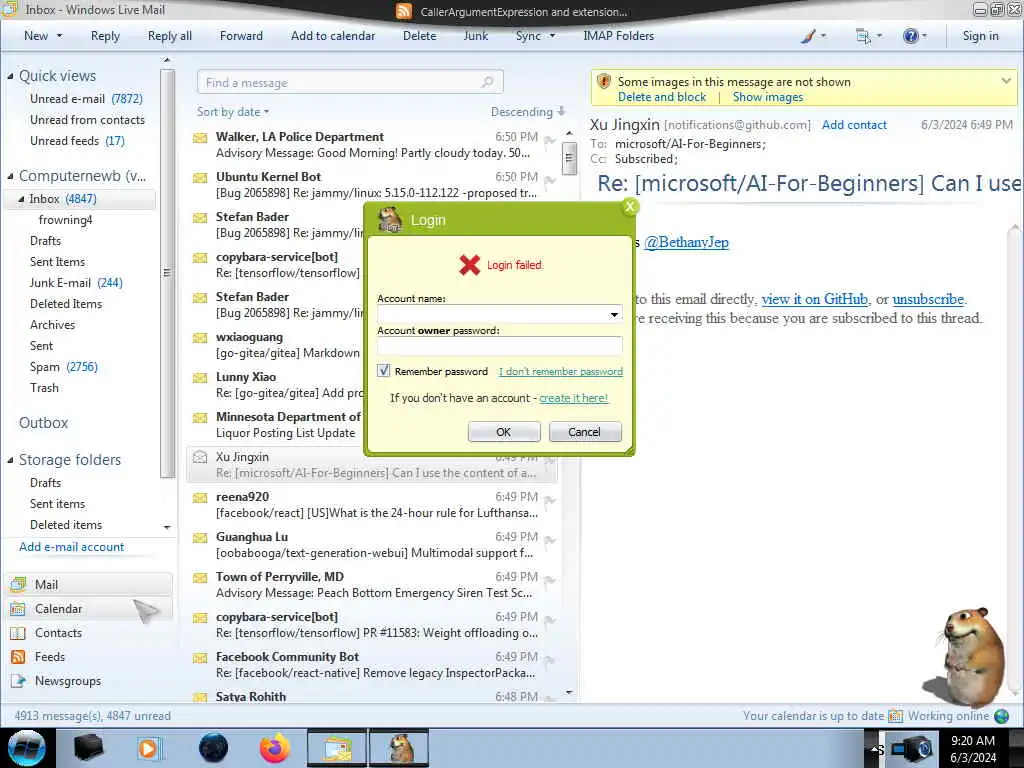This screenshot has width=1024, height=768.
Task: Click Junk in the toolbar
Action: click(x=475, y=36)
